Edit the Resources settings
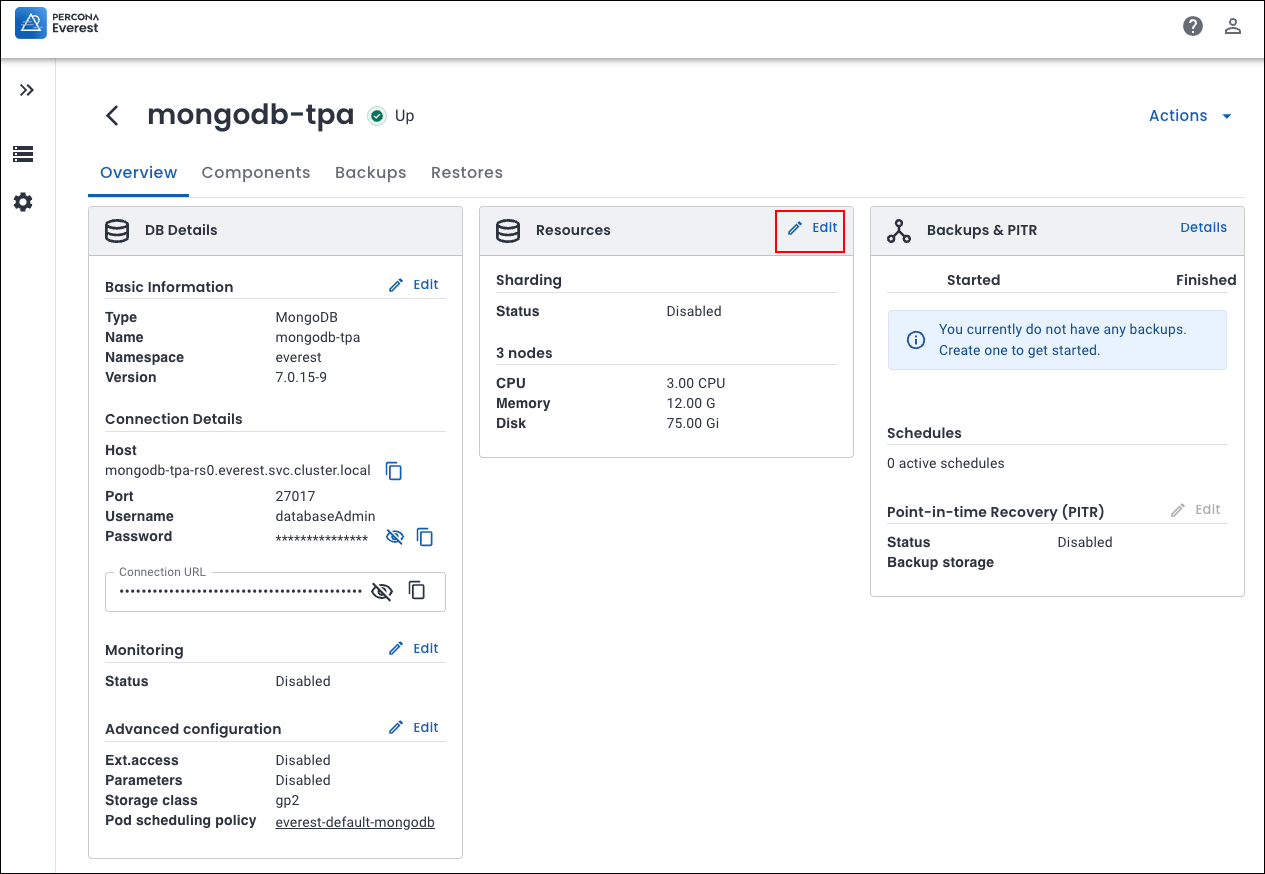This screenshot has width=1265, height=874. click(x=812, y=229)
